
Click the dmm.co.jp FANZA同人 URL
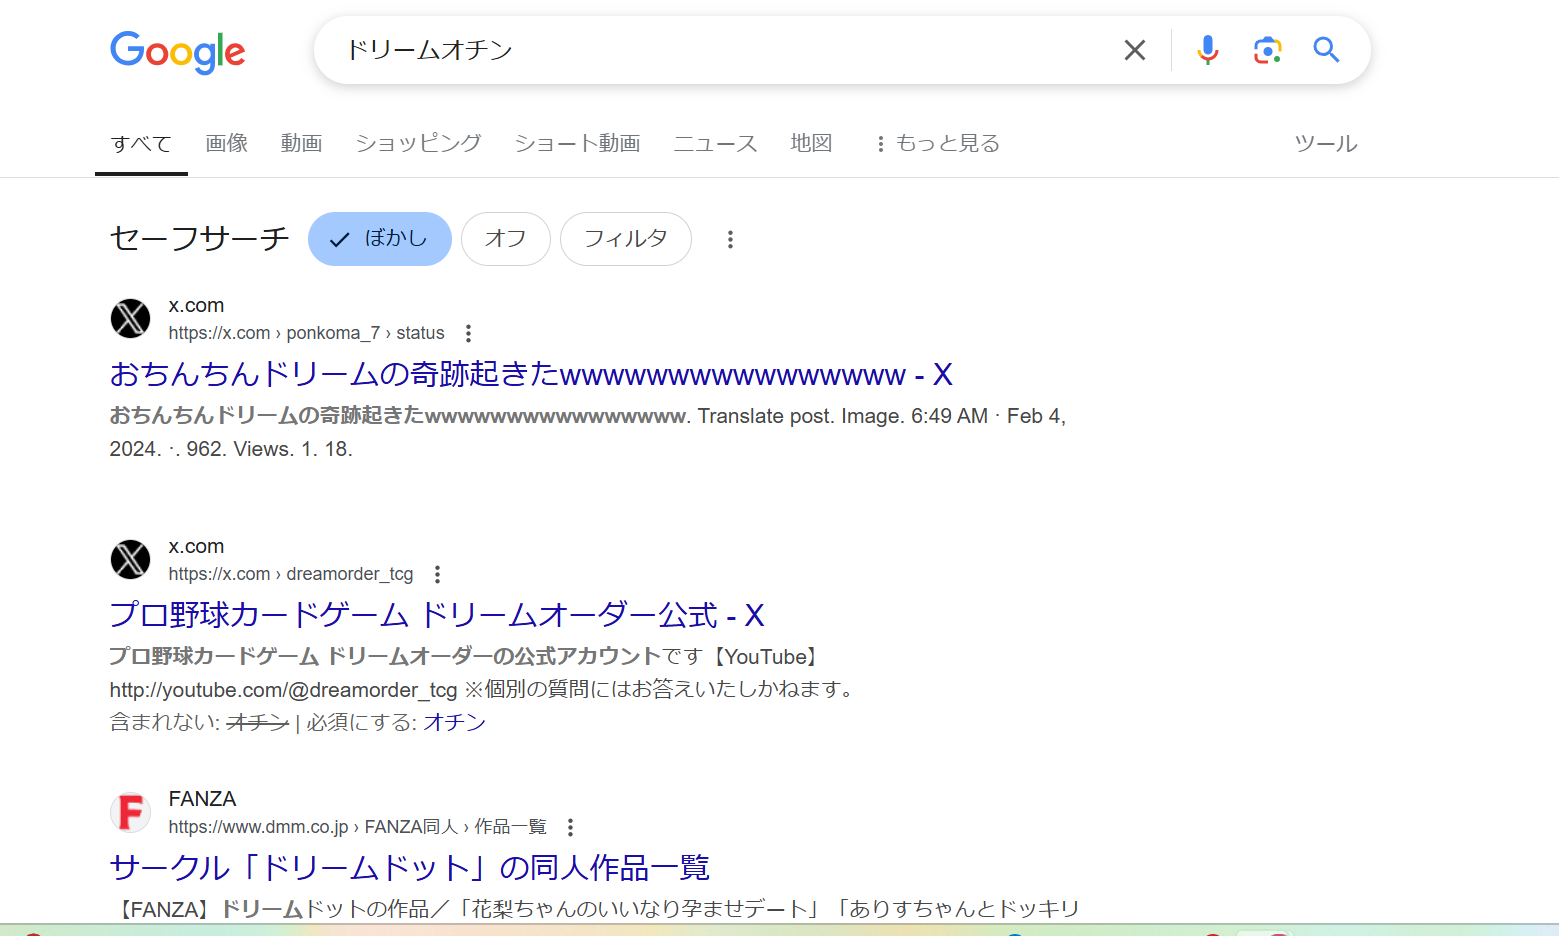pyautogui.click(x=357, y=827)
